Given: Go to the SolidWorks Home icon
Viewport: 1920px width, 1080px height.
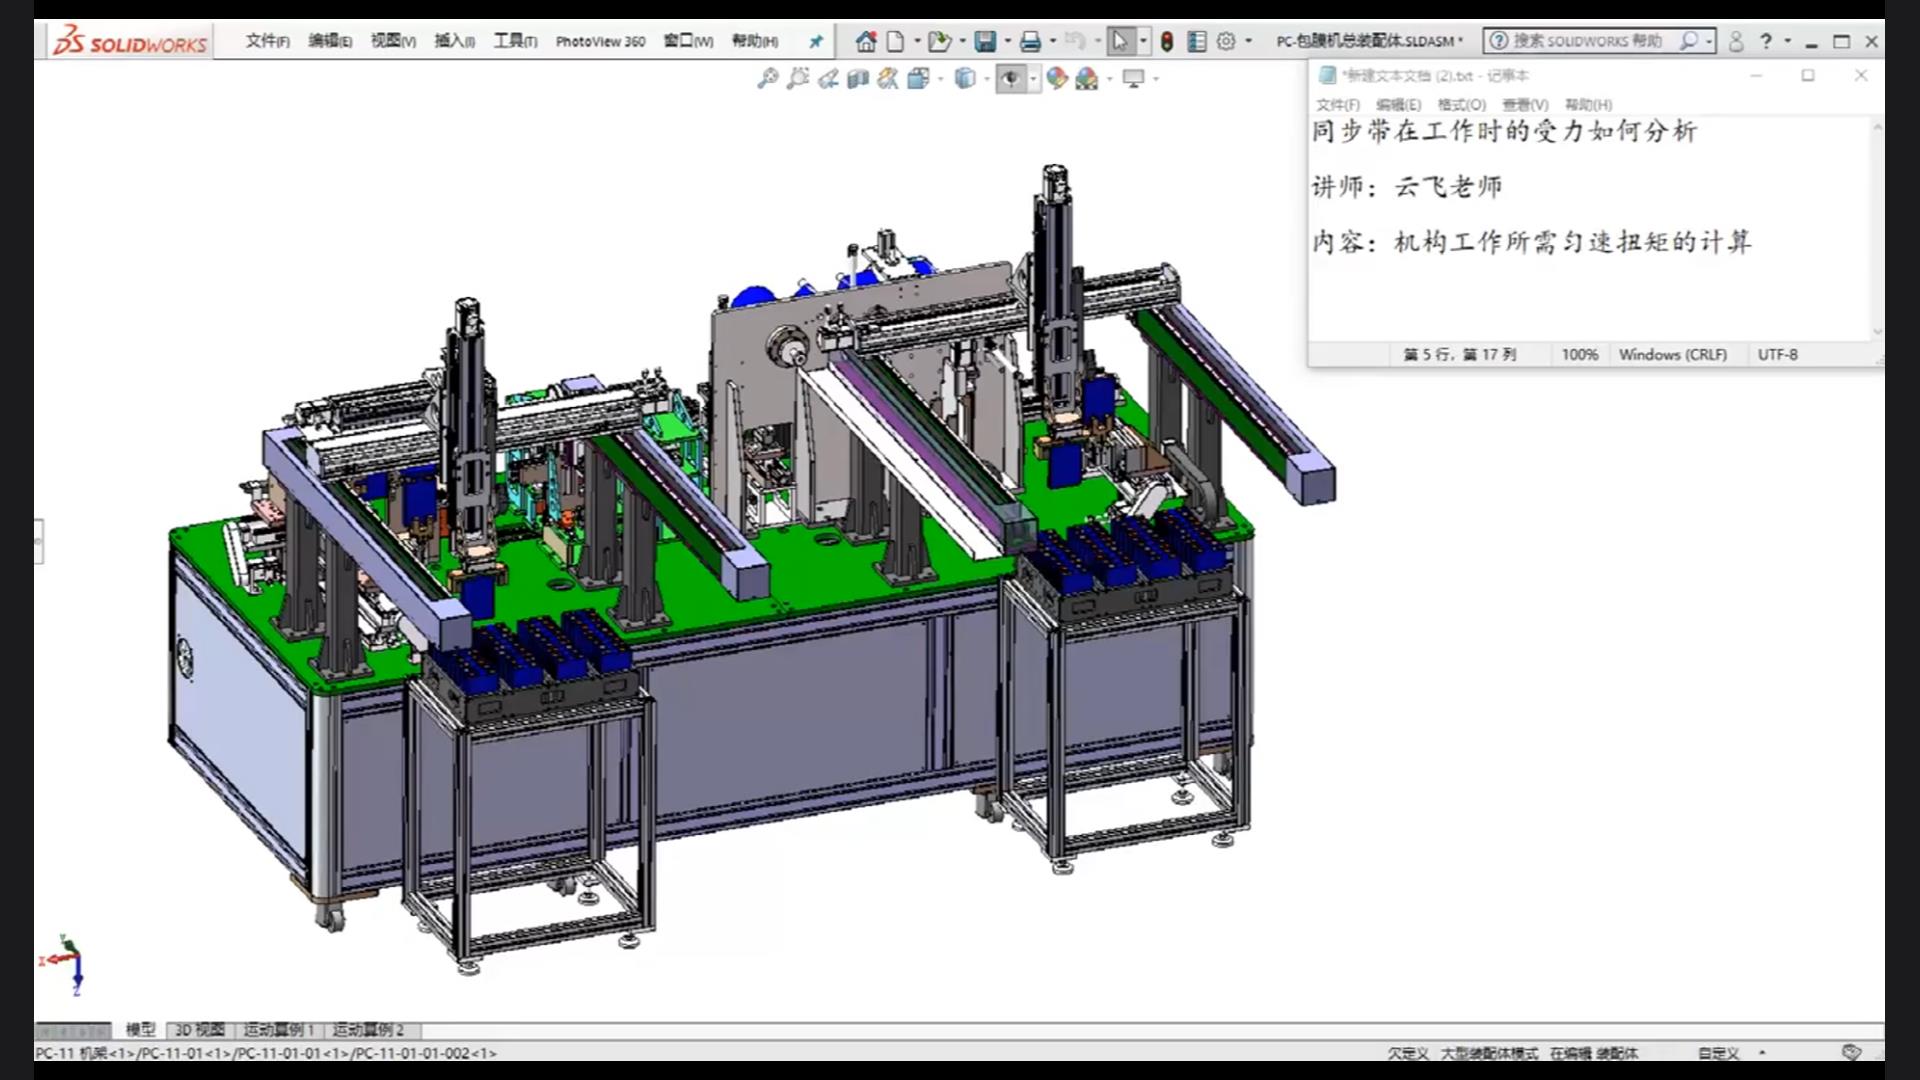Looking at the screenshot, I should [x=866, y=41].
